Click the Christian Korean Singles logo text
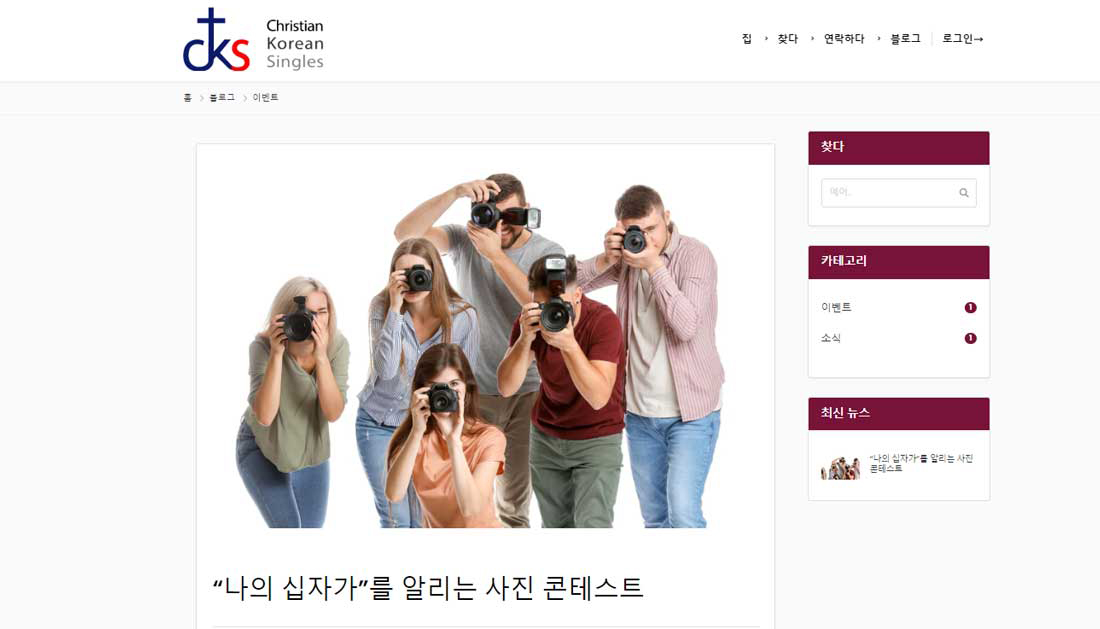1100x629 pixels. (295, 43)
